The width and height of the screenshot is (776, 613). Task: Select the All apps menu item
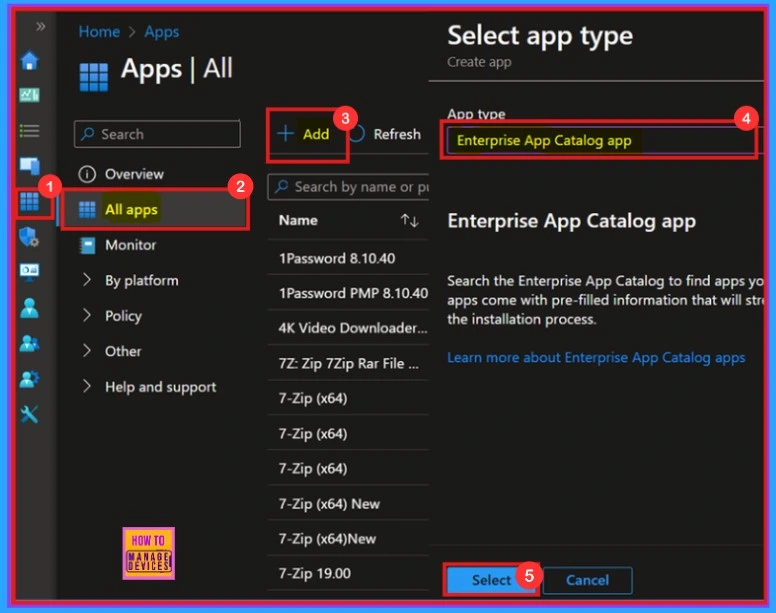coord(155,209)
